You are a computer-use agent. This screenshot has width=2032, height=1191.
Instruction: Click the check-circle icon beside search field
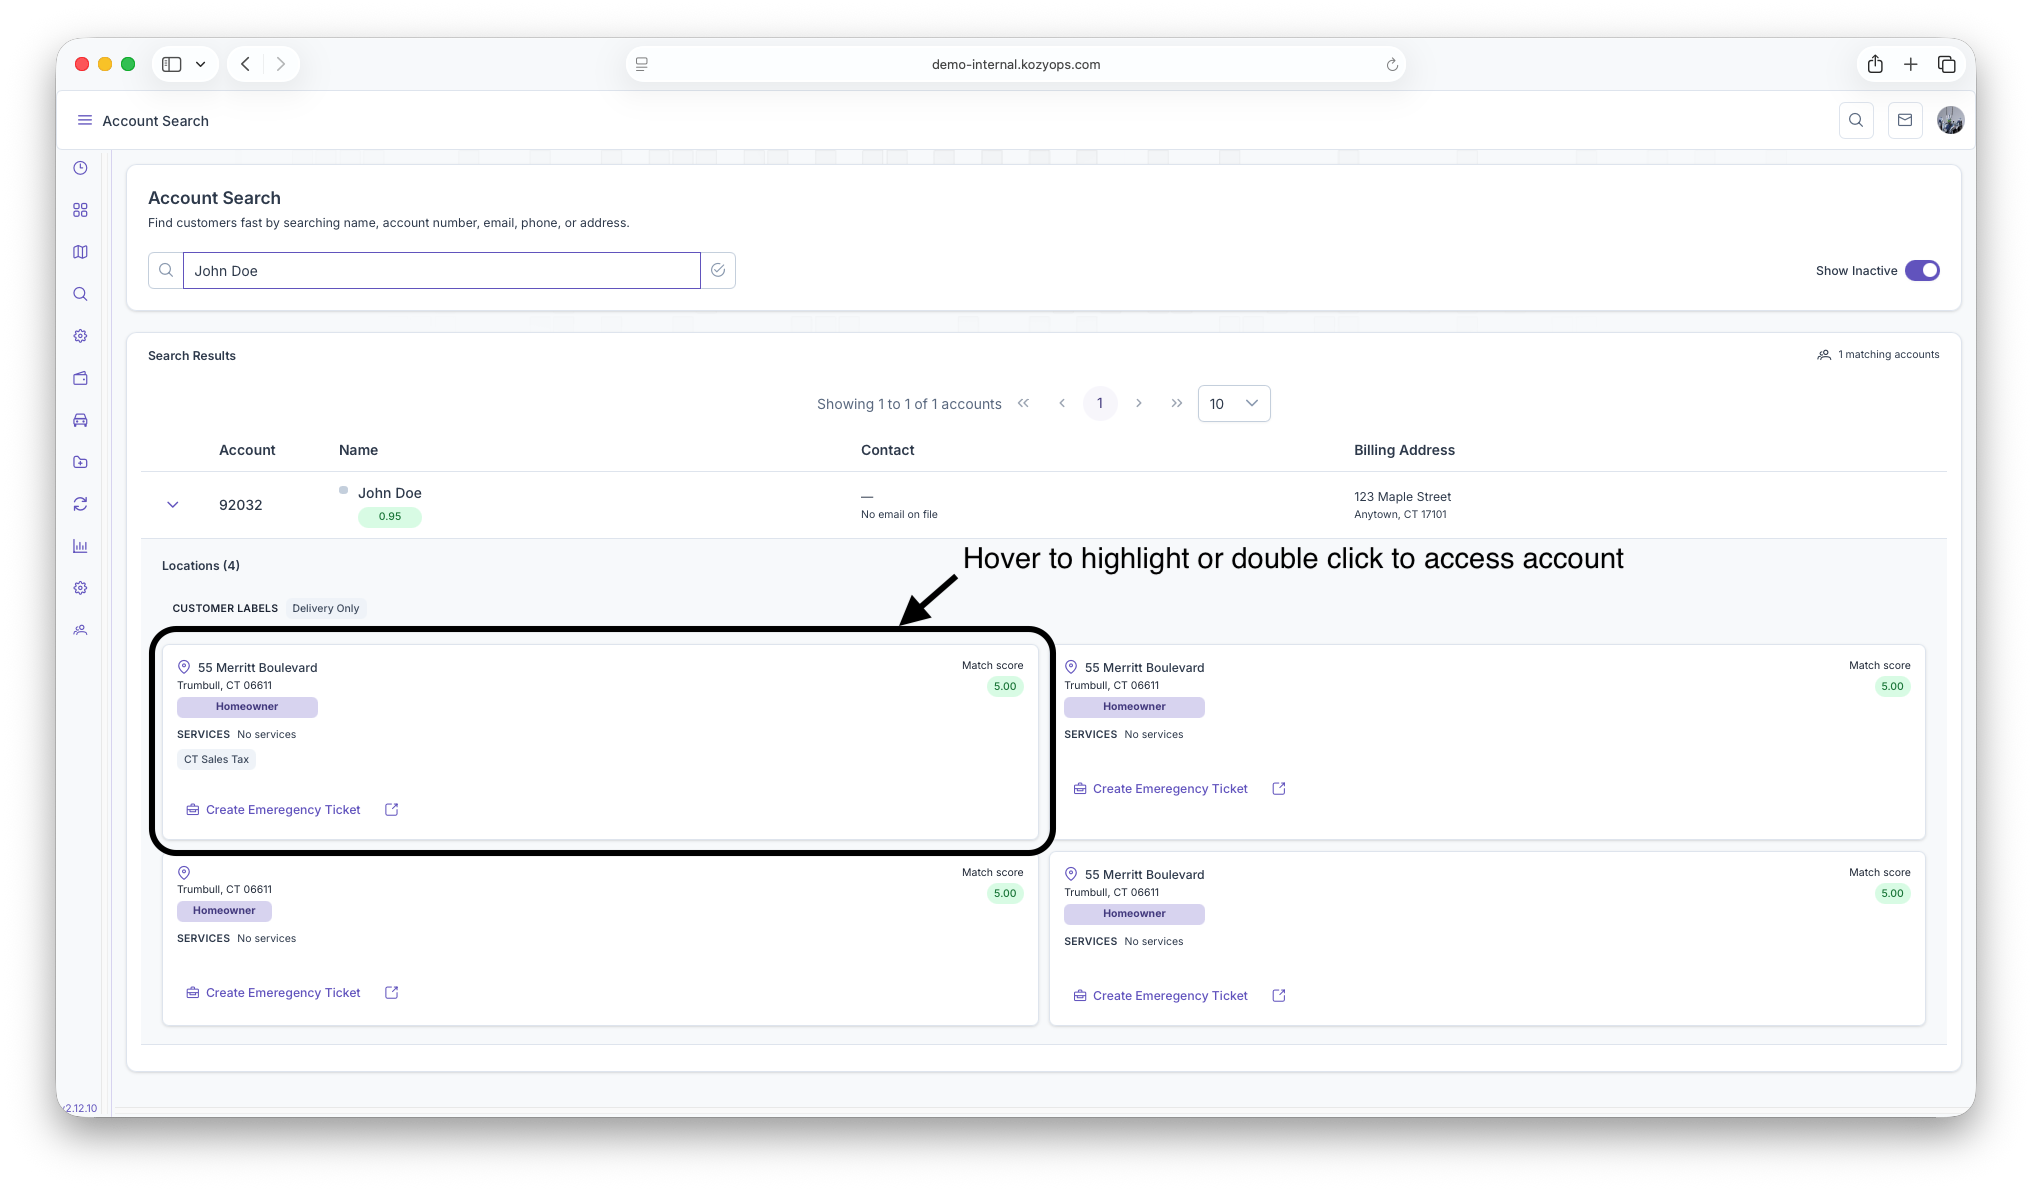(x=718, y=271)
